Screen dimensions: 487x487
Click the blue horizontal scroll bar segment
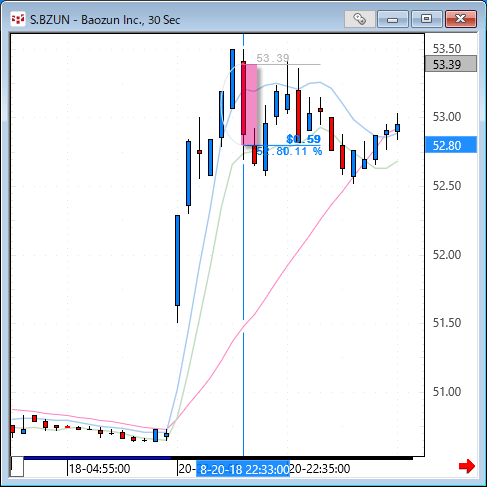coord(97,458)
